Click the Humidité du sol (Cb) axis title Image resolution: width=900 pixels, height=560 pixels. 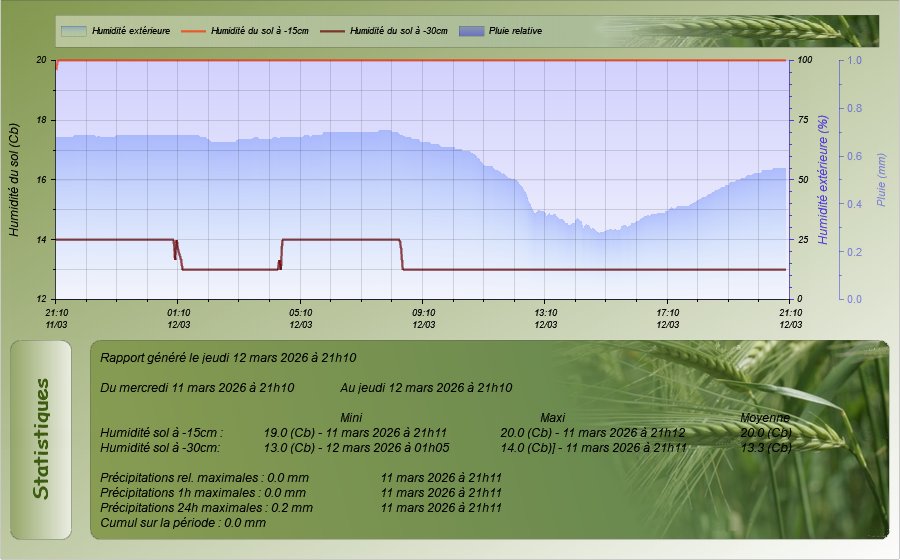14,180
